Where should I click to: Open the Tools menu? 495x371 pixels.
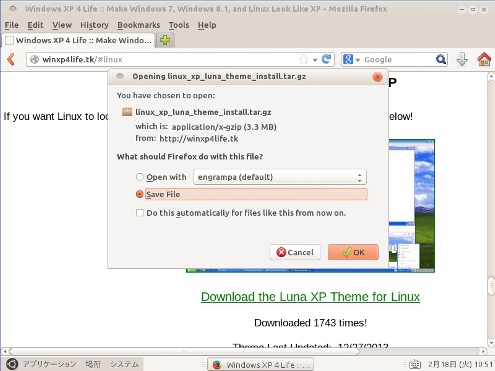(179, 25)
